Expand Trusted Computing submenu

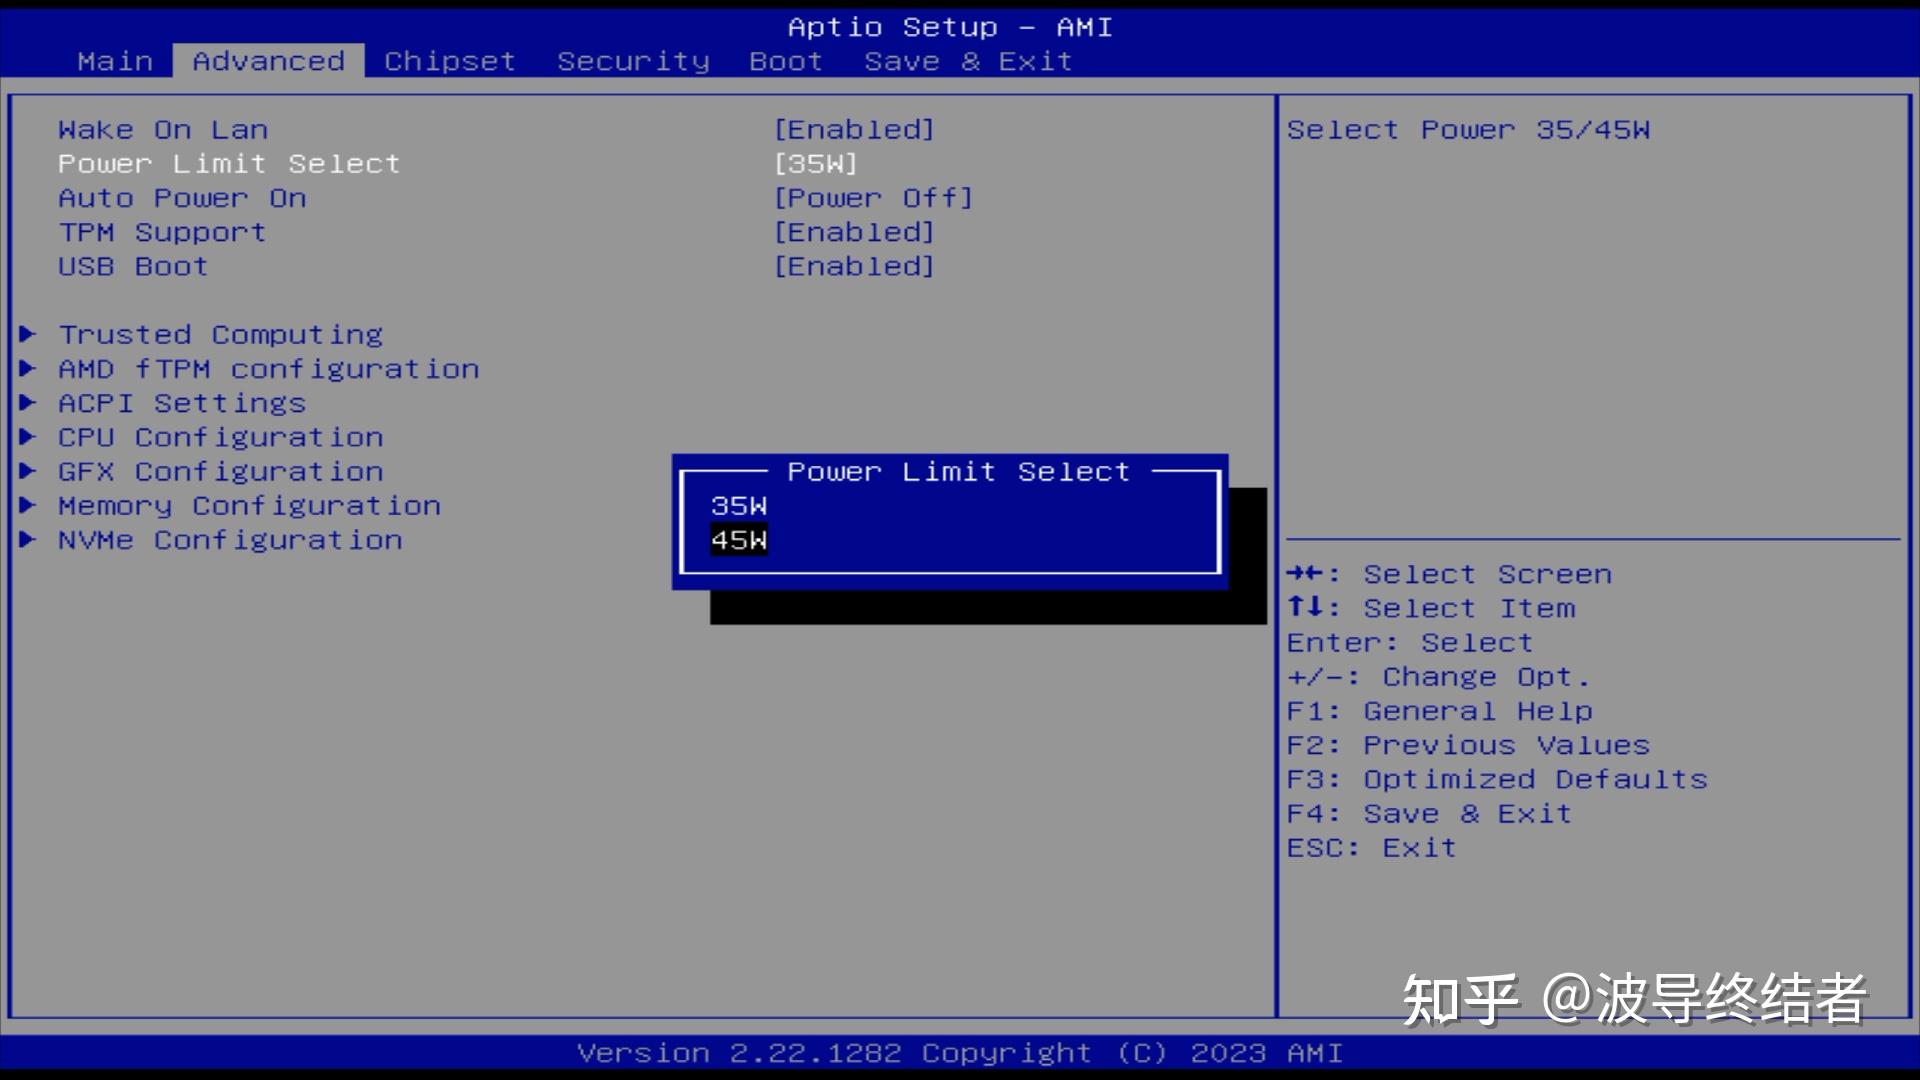219,334
